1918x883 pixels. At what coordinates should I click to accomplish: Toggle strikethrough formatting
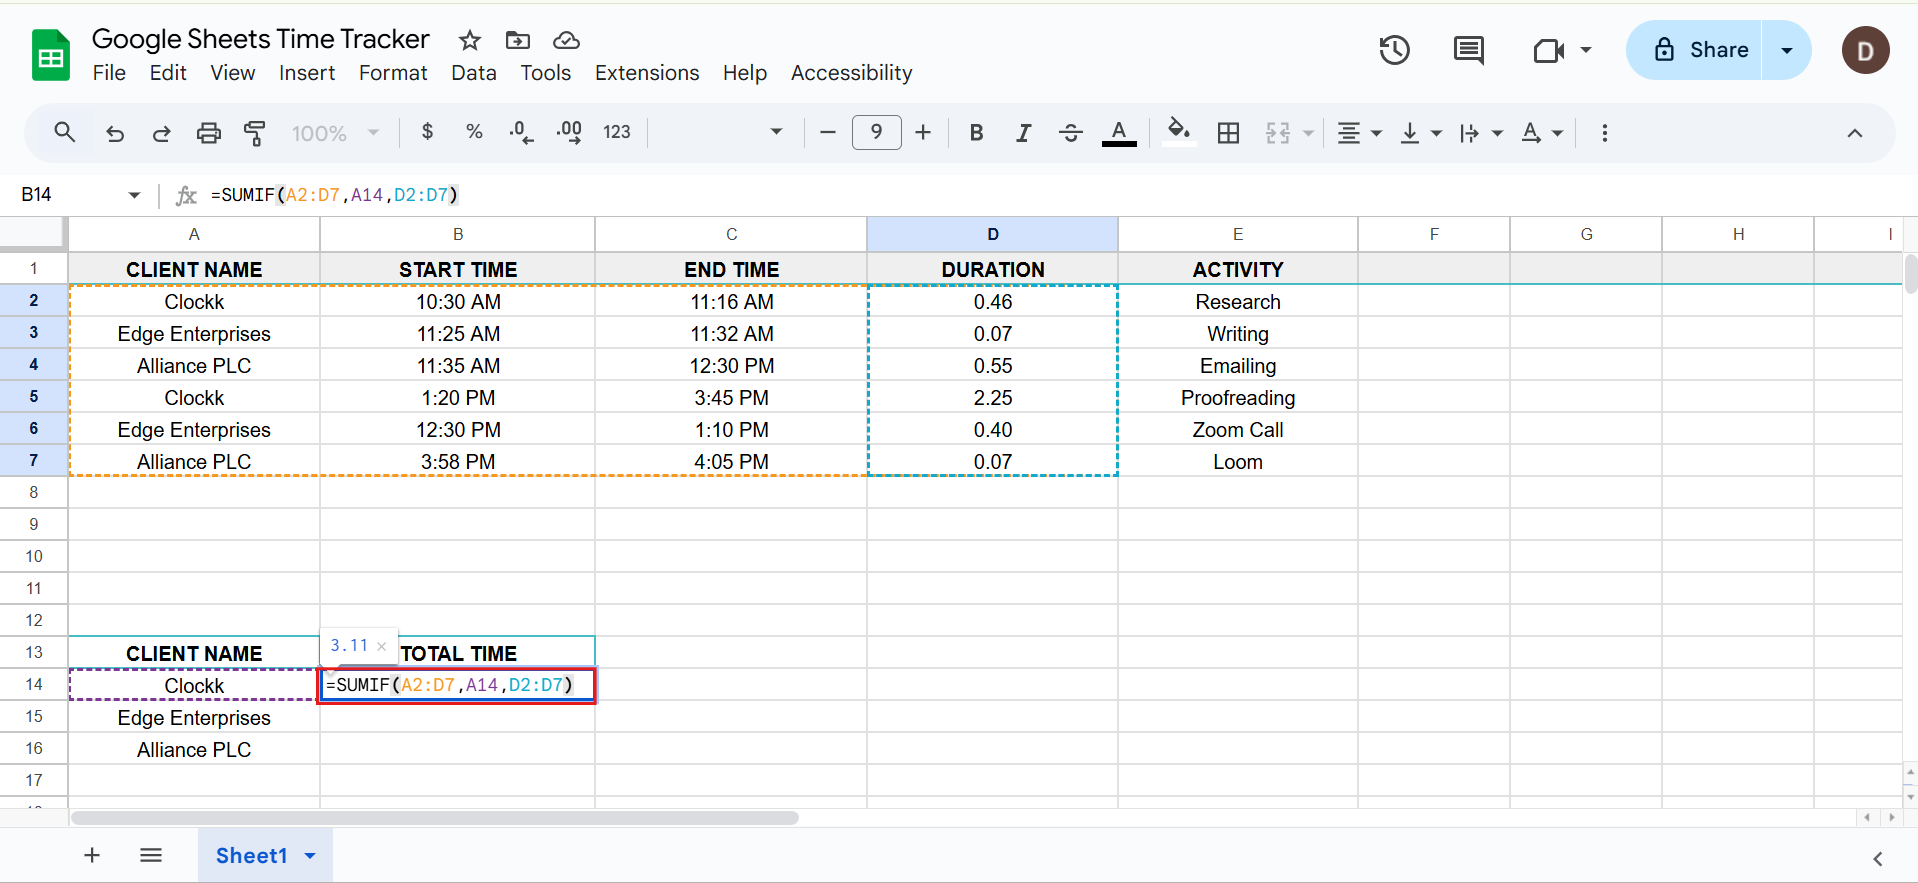click(1070, 132)
